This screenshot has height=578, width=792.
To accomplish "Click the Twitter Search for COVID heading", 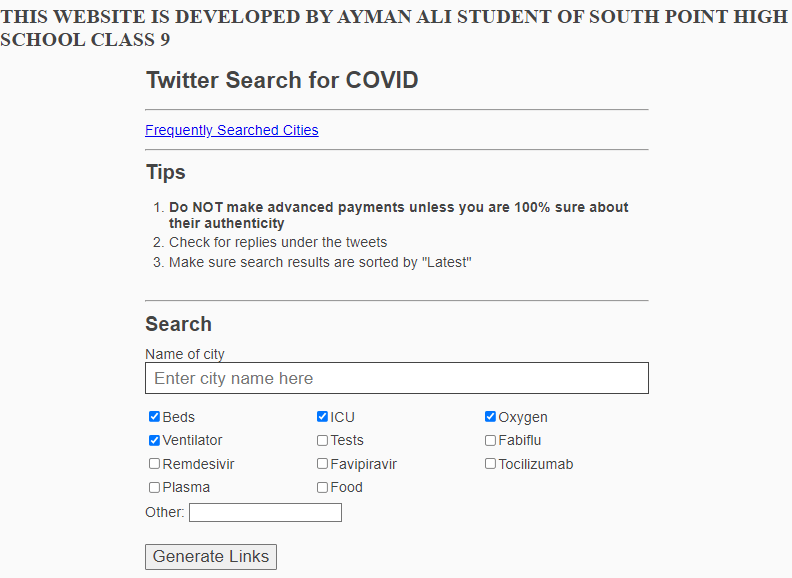I will coord(282,81).
